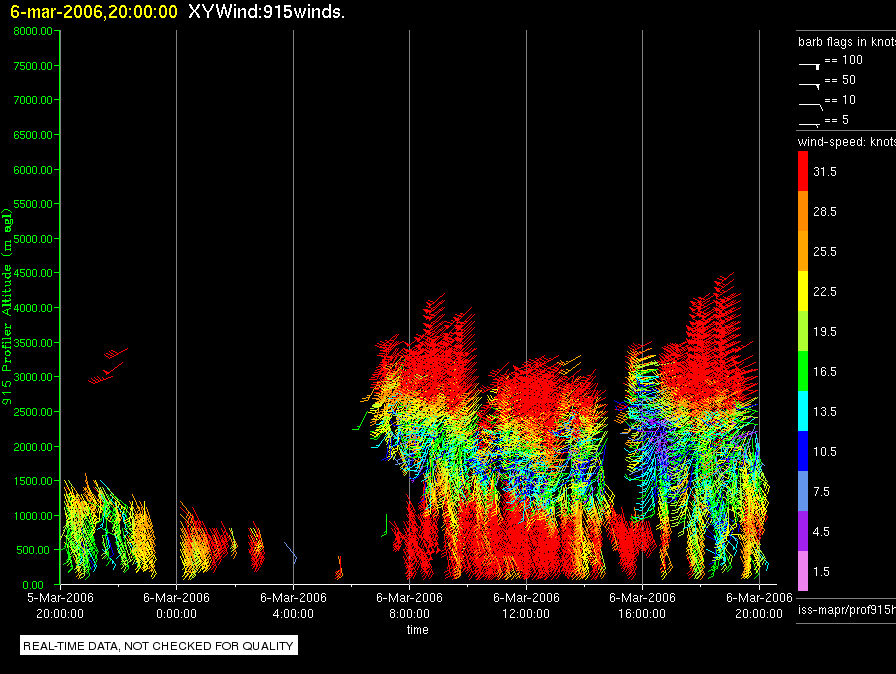Image resolution: width=896 pixels, height=674 pixels.
Task: Click the 500.00 altitude tick label
Action: [x=33, y=550]
